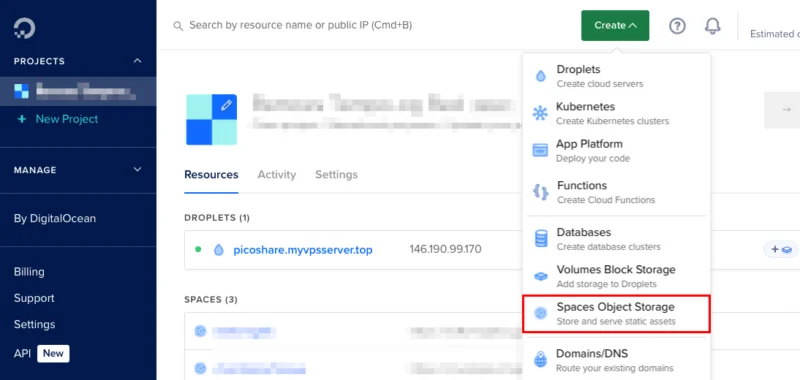Select Spaces Object Storage menu entry
Image resolution: width=800 pixels, height=380 pixels.
point(616,314)
